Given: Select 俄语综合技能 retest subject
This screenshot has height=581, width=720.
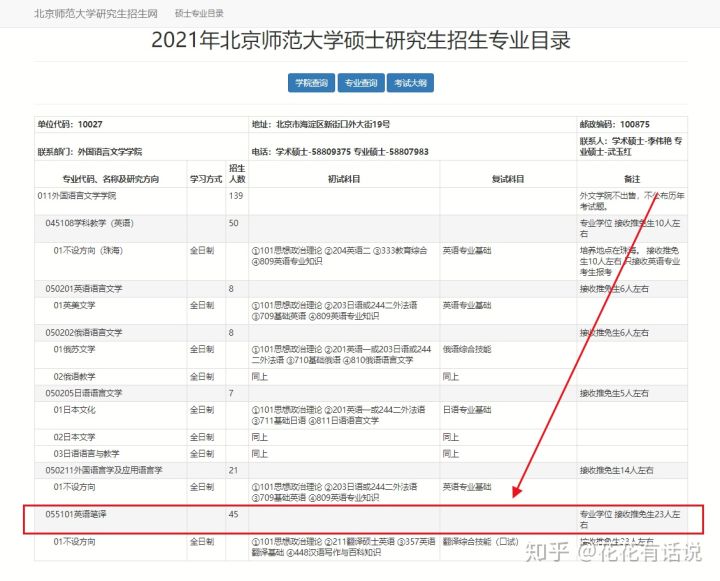Looking at the screenshot, I should 467,350.
